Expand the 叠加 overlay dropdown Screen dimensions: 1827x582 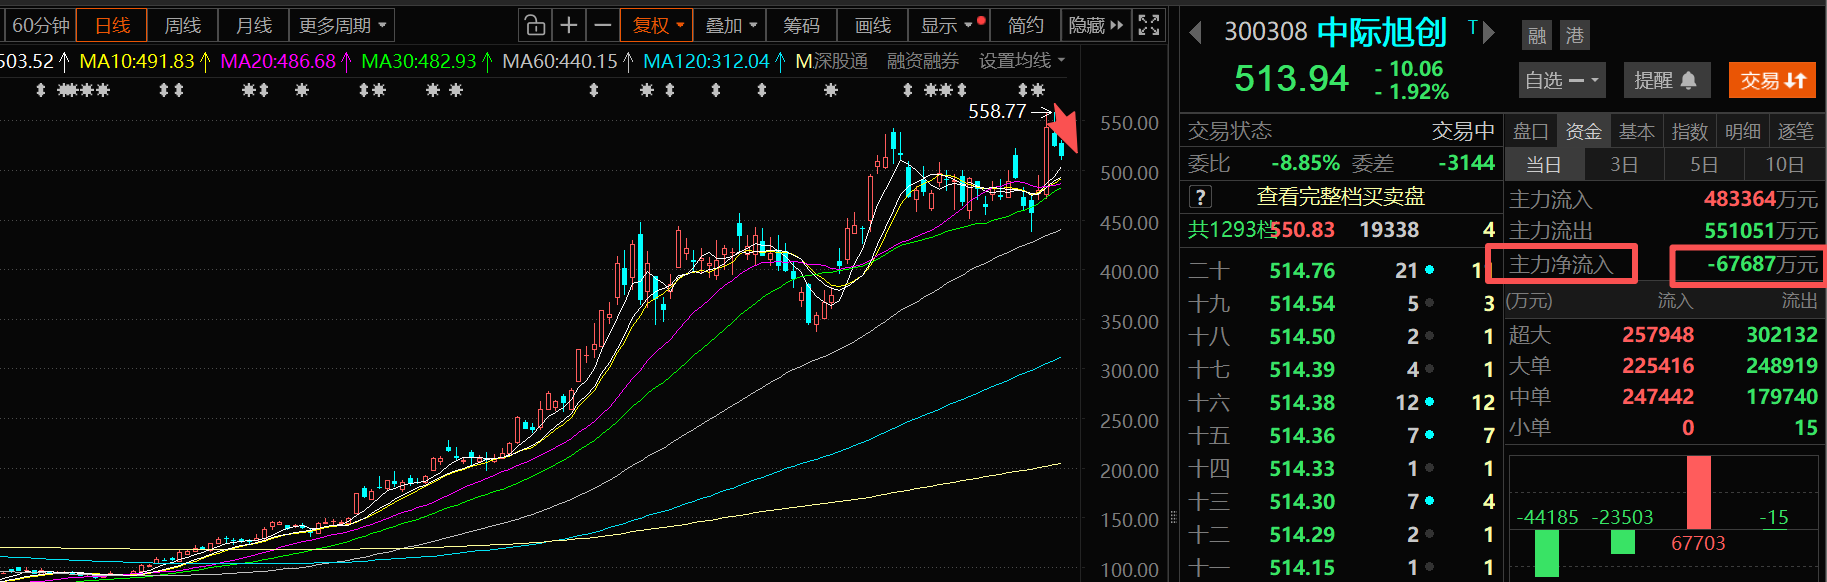point(730,25)
